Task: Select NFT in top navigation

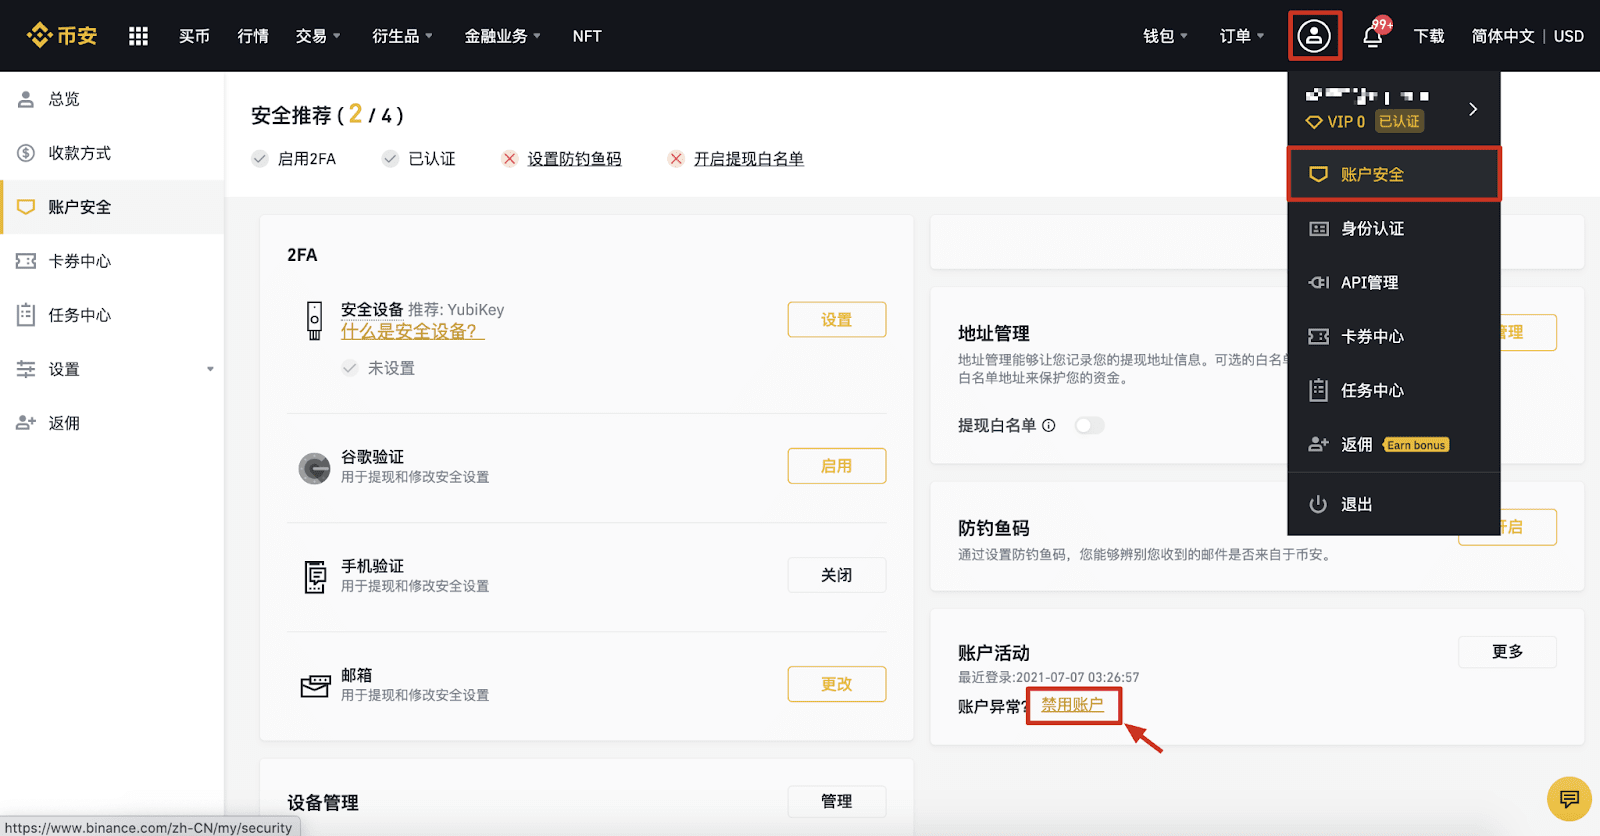Action: [587, 36]
